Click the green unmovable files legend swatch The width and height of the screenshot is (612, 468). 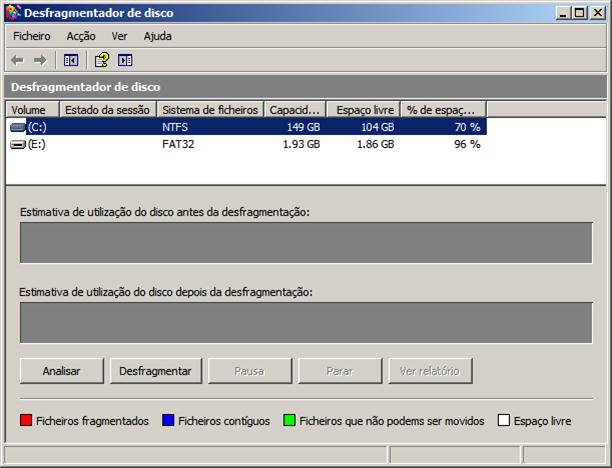[289, 421]
